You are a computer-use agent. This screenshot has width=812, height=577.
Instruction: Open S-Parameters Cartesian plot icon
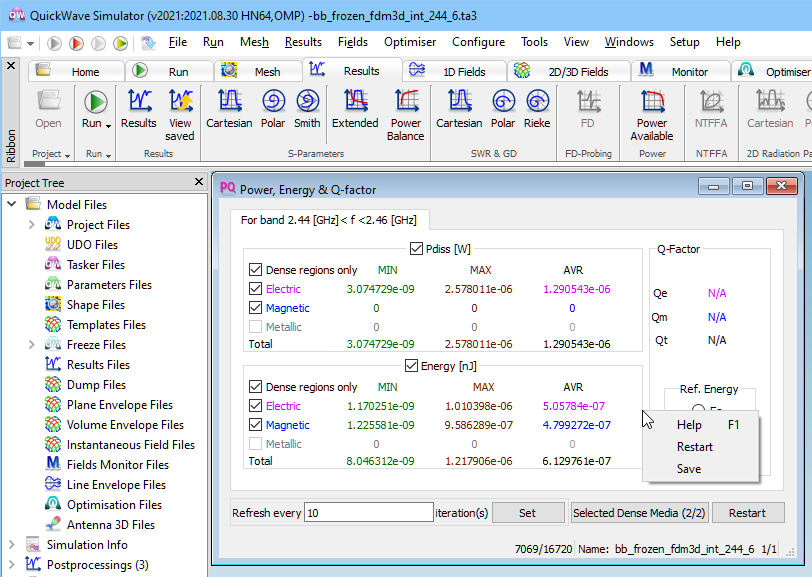(229, 100)
